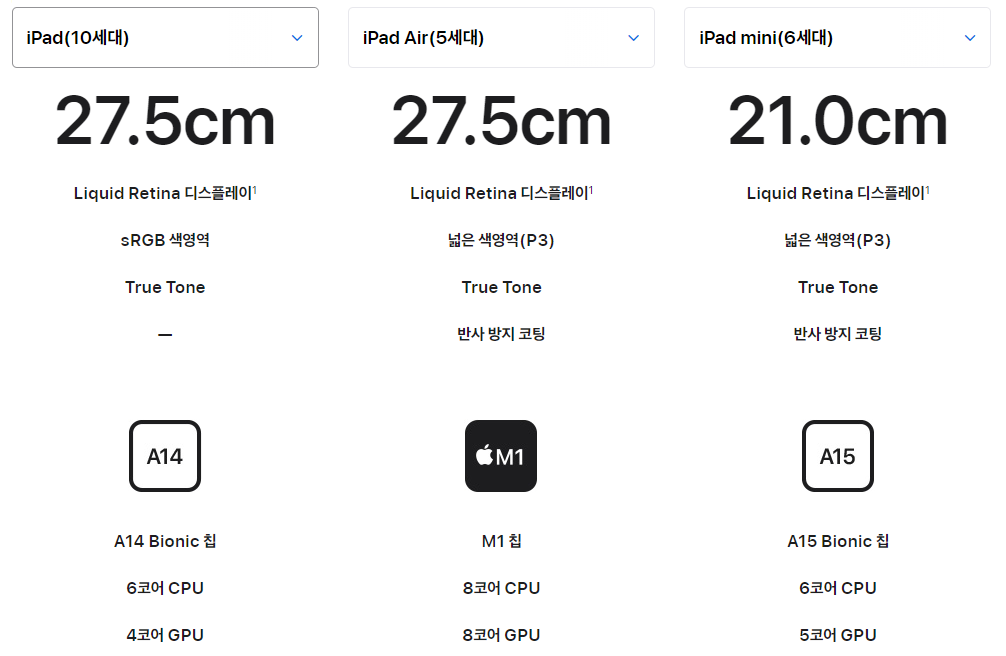Click footnote 1 under iPad mini Liquid Retina
This screenshot has width=1006, height=656.
coord(928,189)
